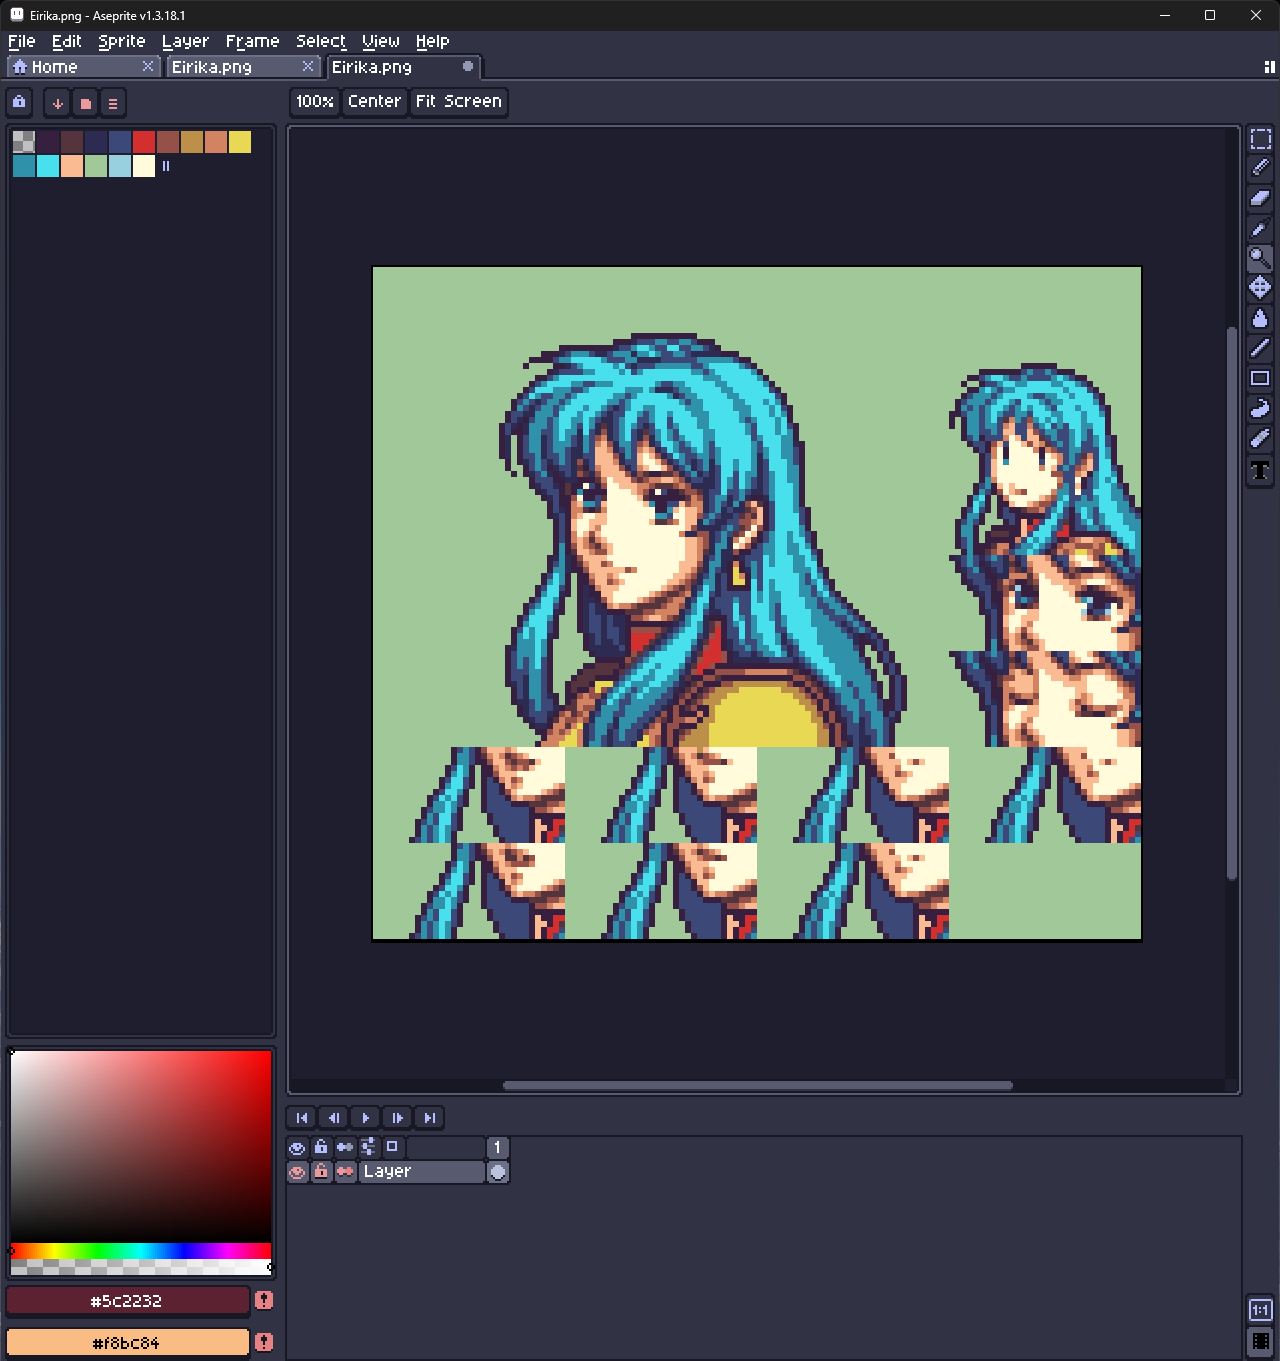1280x1361 pixels.
Task: Select the transparent checkered palette swatch
Action: [24, 142]
